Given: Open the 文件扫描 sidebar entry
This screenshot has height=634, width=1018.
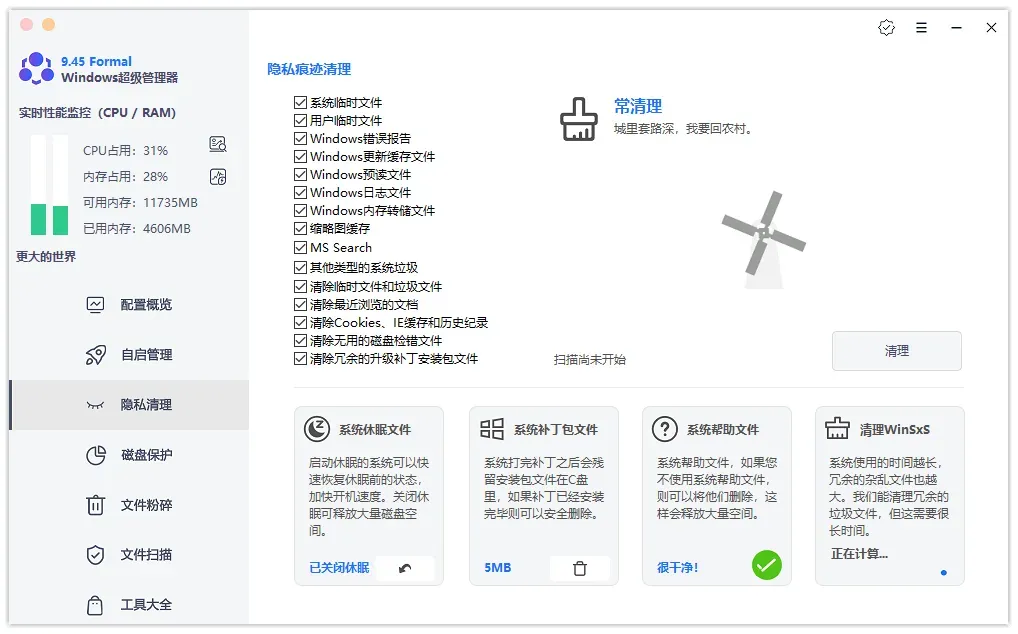Looking at the screenshot, I should point(130,555).
